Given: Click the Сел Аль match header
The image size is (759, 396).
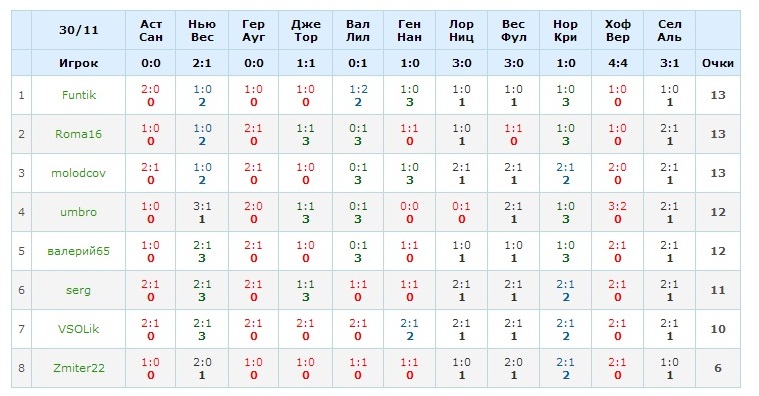Looking at the screenshot, I should point(669,30).
